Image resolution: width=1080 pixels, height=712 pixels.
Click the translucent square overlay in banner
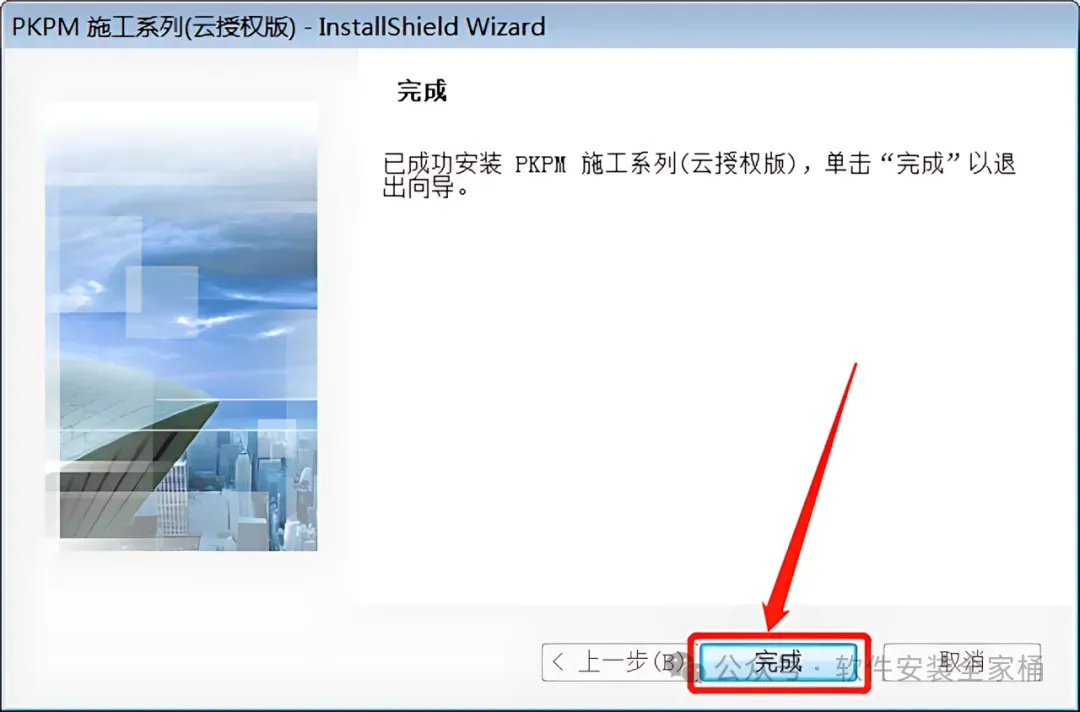pos(162,302)
